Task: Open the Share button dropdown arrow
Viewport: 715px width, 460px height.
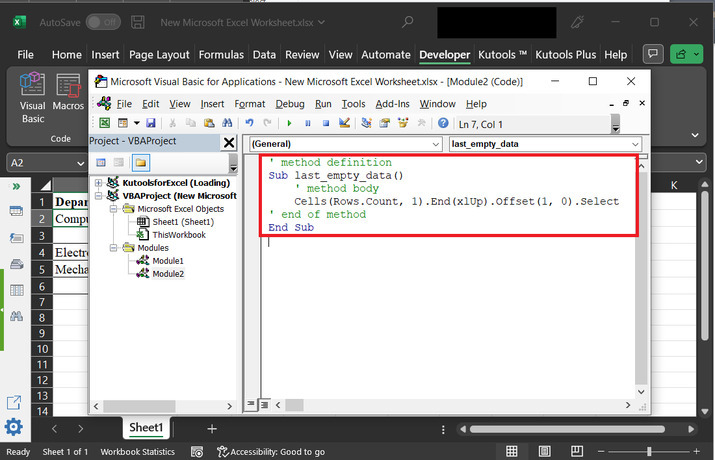Action: 696,54
